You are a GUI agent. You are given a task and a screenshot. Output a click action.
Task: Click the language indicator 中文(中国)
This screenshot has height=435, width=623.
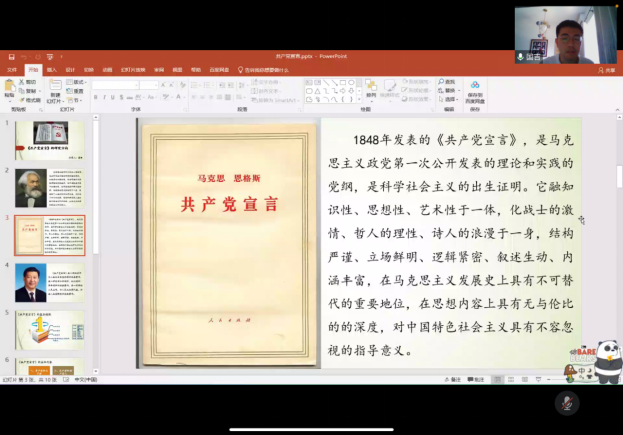coord(86,380)
